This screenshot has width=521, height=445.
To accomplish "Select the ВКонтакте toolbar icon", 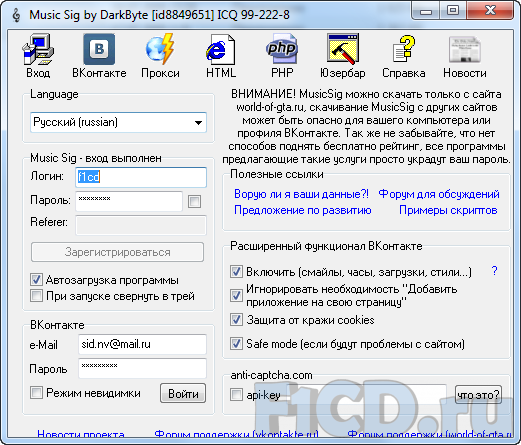I will click(x=99, y=55).
